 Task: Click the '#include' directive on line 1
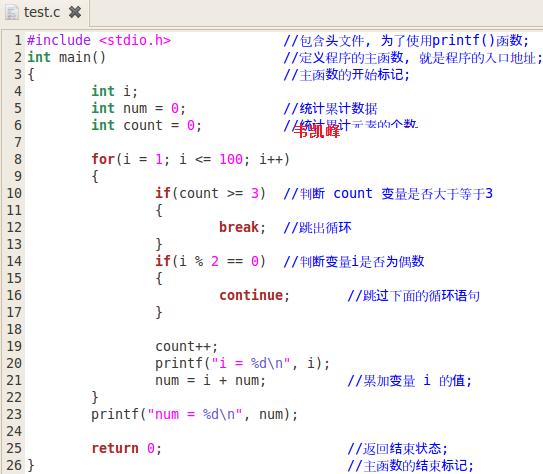(59, 40)
